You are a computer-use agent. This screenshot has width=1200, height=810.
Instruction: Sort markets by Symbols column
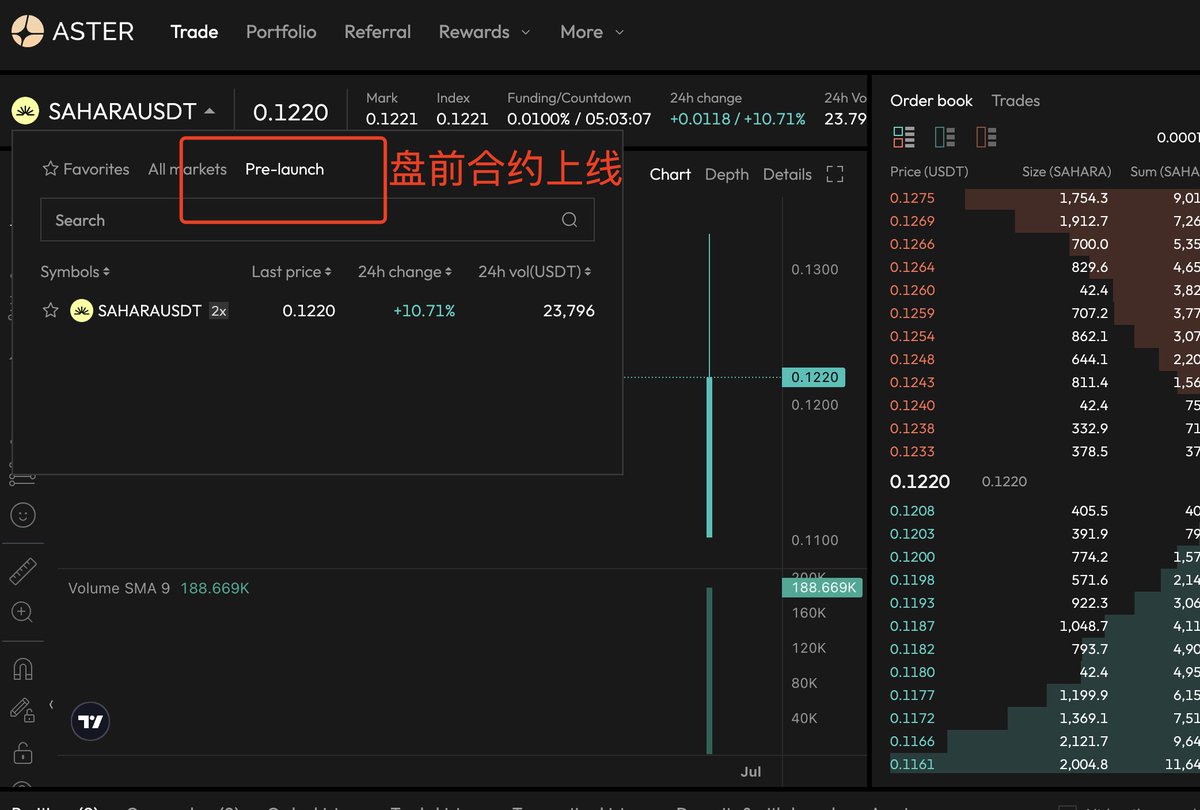tap(75, 272)
